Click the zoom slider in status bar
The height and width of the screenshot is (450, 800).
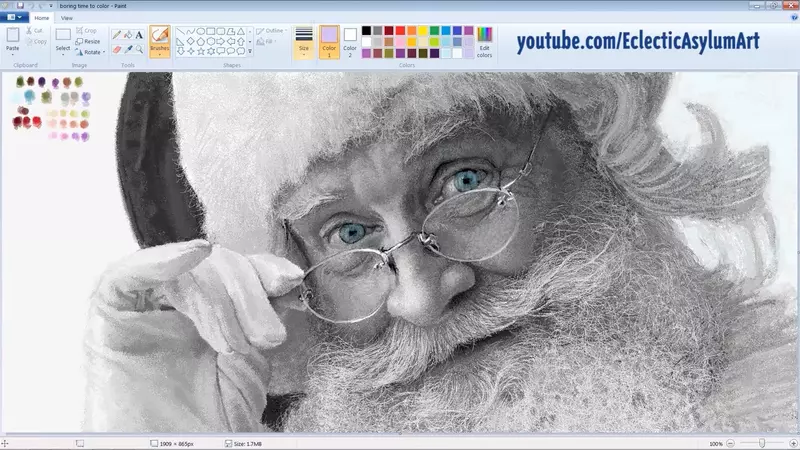tap(762, 443)
